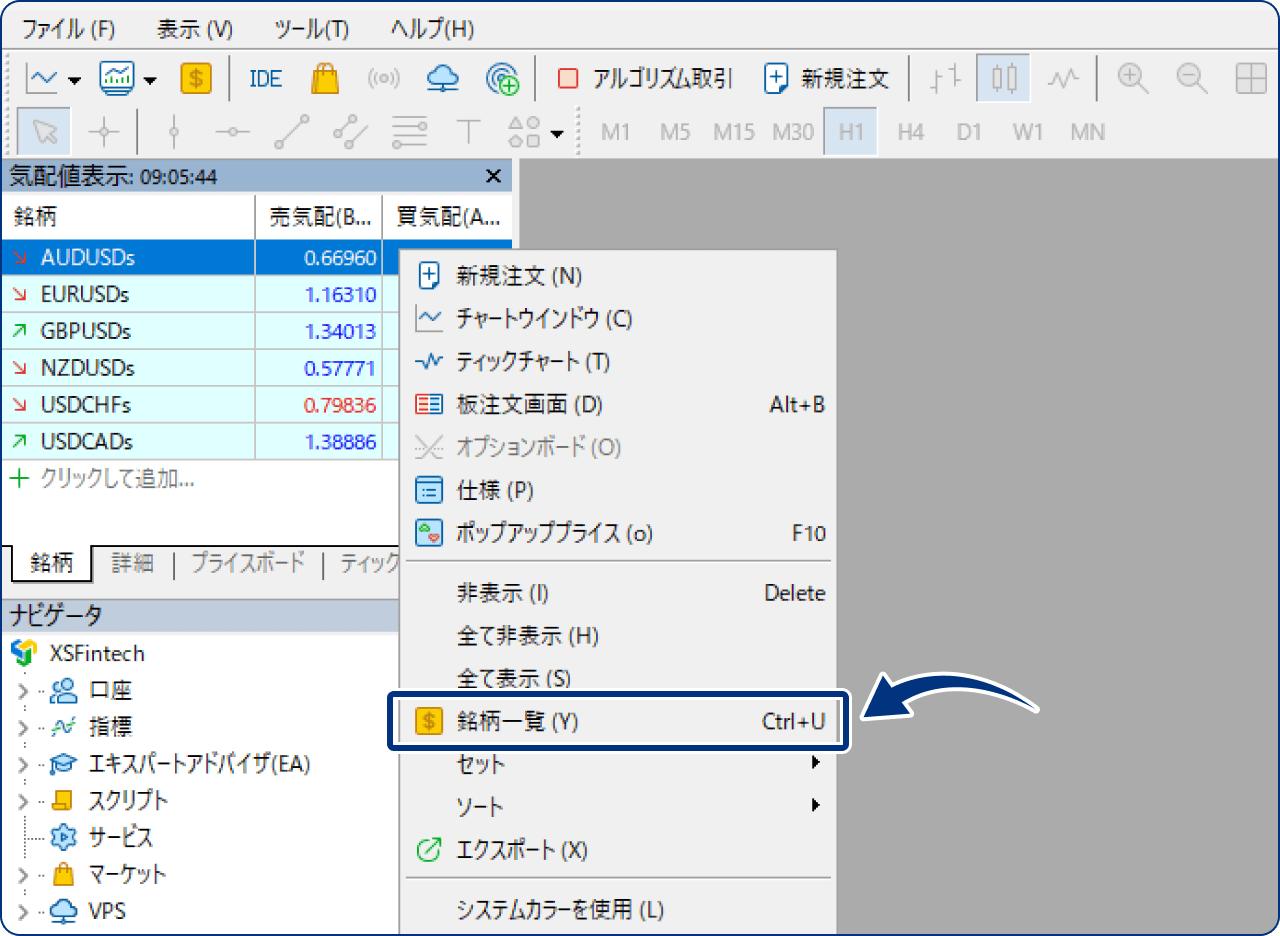Switch to the 詳細 tab

tap(134, 563)
